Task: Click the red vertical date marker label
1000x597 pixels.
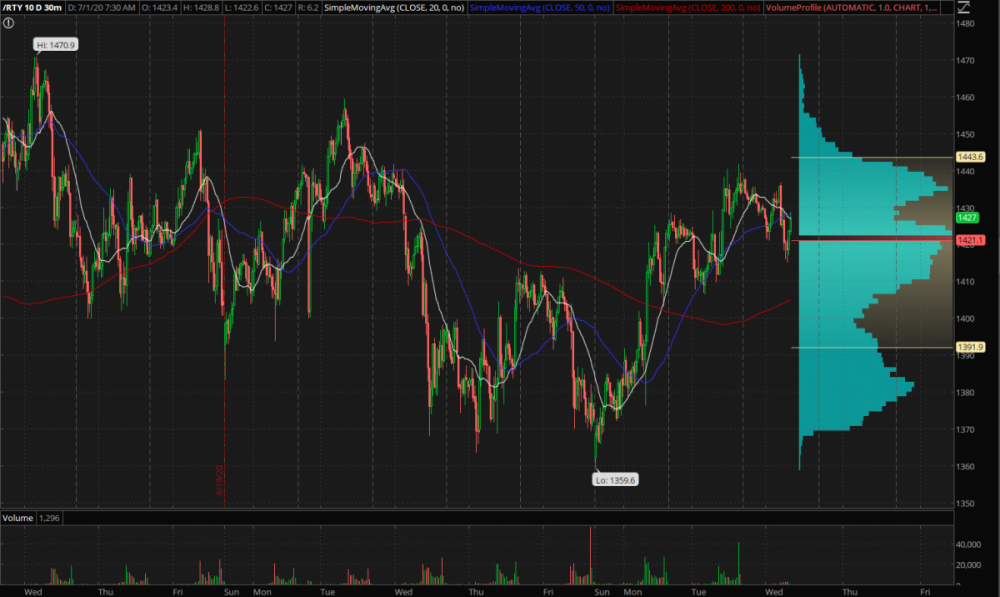Action: coord(217,480)
